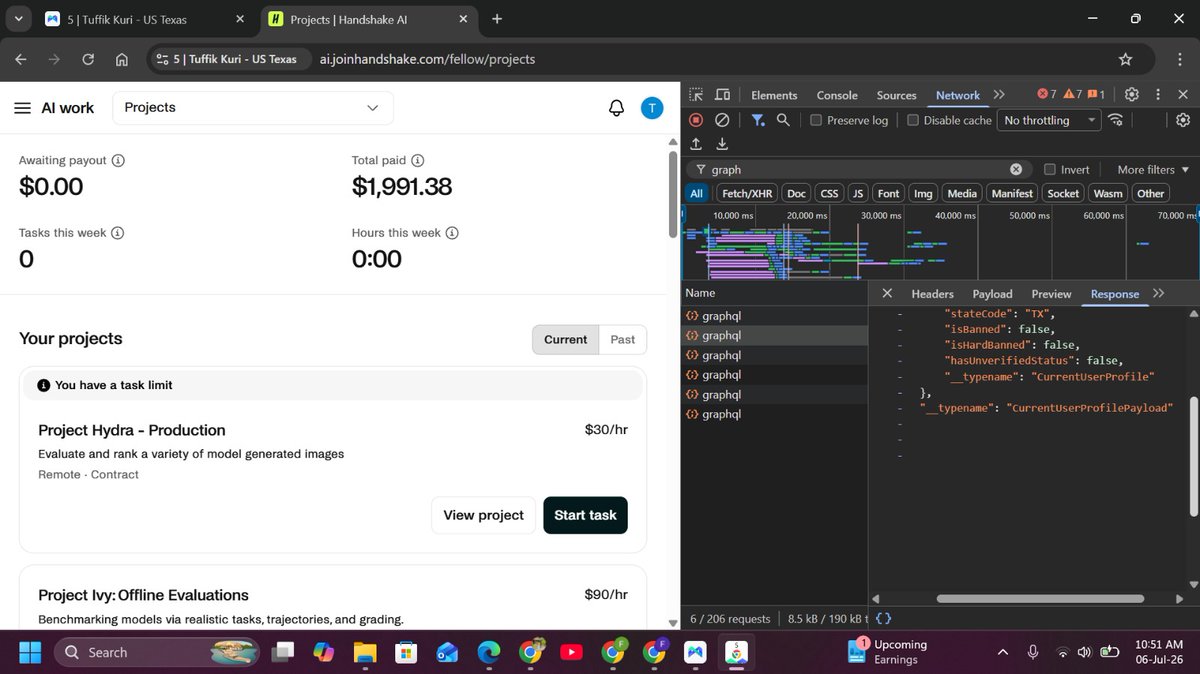Open the Payload tab
The image size is (1200, 674).
[x=992, y=294]
